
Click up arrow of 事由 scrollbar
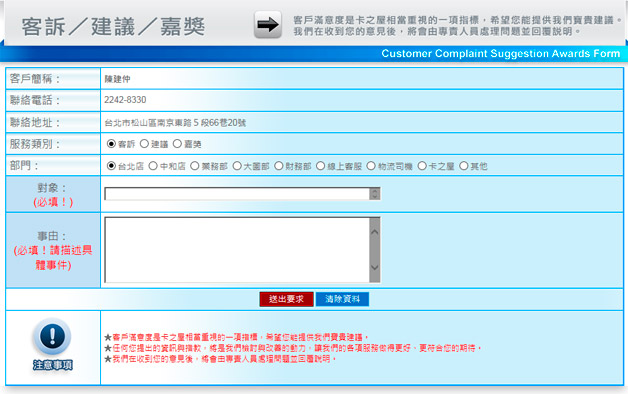375,232
